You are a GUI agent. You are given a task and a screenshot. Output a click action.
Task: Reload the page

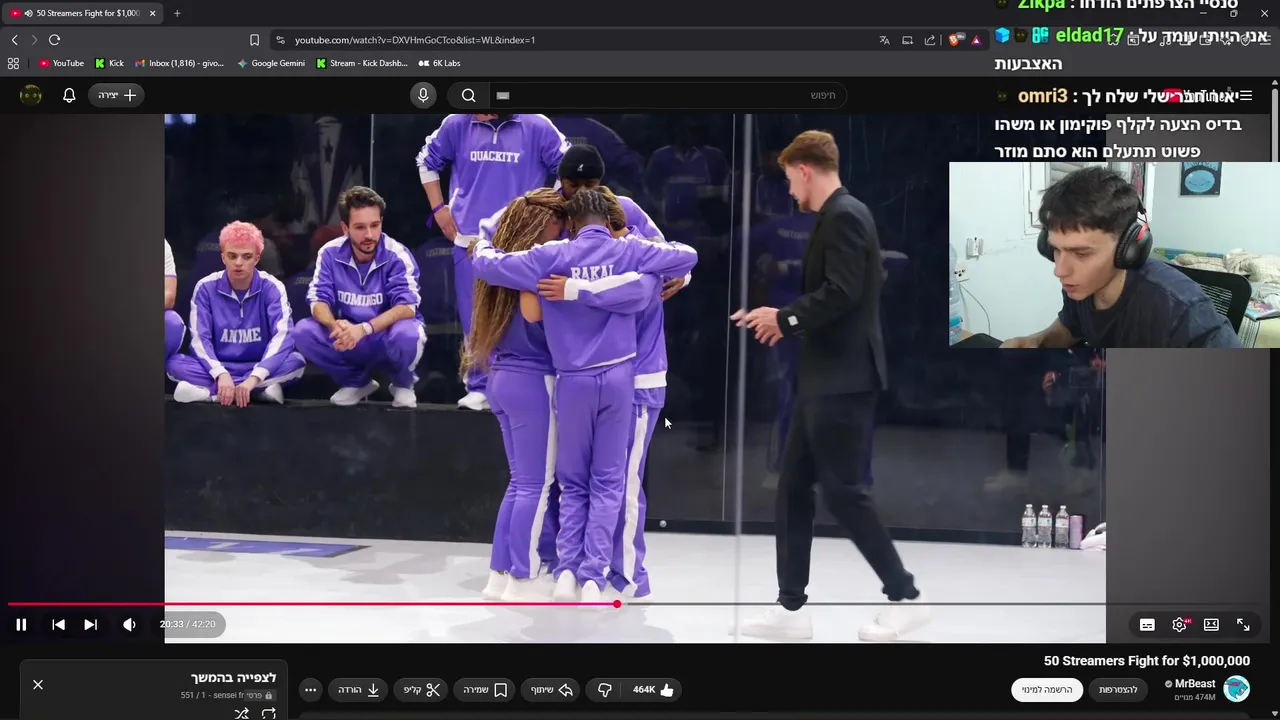55,40
